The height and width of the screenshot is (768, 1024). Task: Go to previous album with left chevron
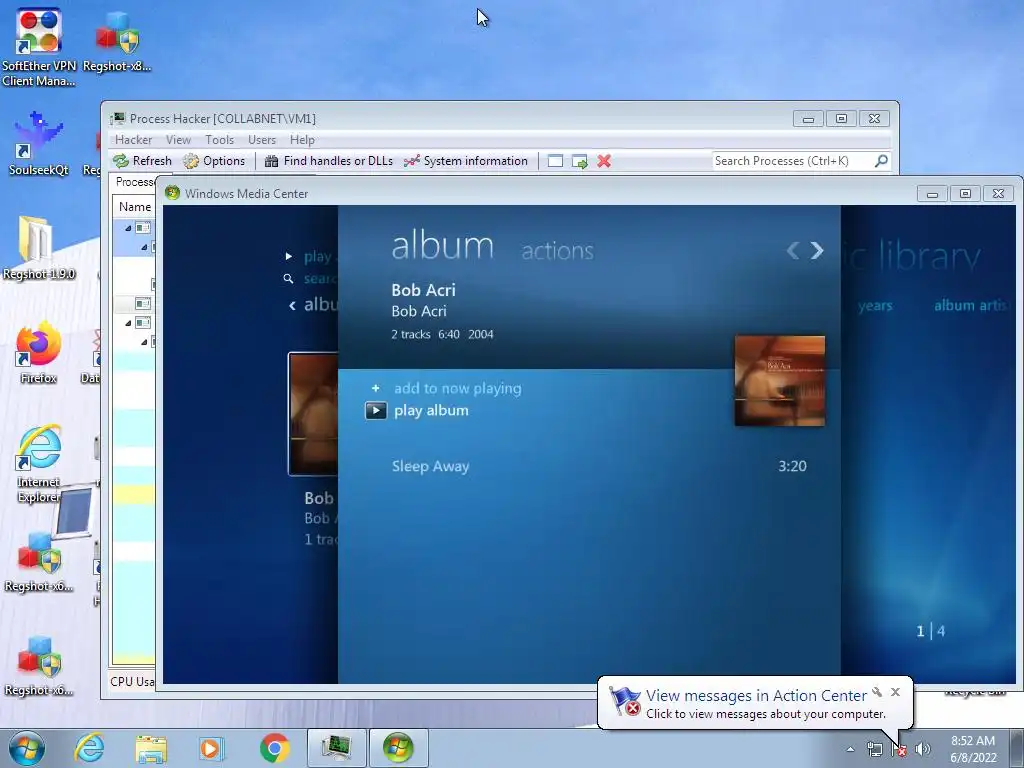(793, 250)
